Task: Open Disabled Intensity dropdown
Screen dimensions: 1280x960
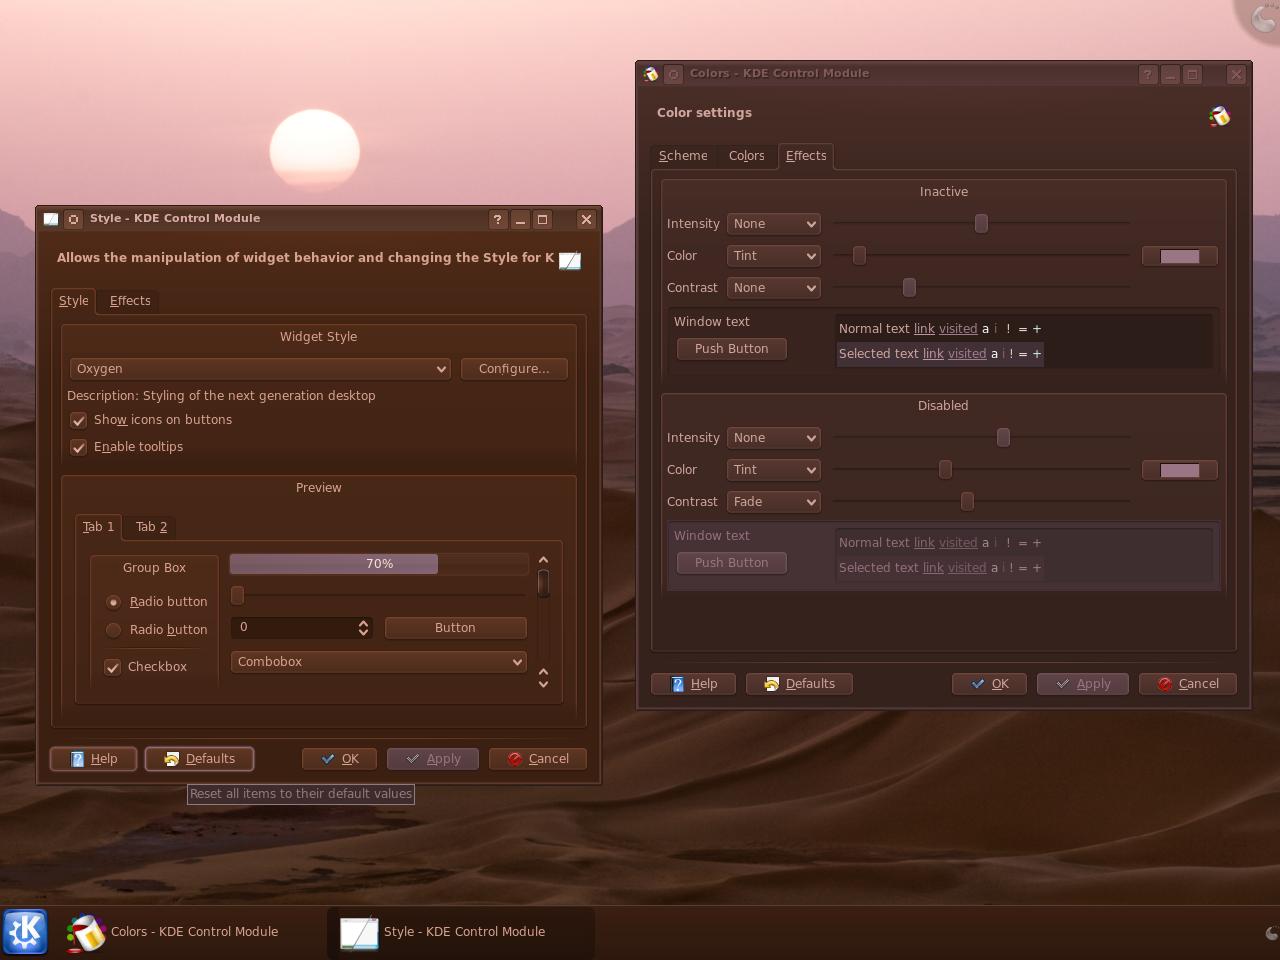Action: click(774, 438)
